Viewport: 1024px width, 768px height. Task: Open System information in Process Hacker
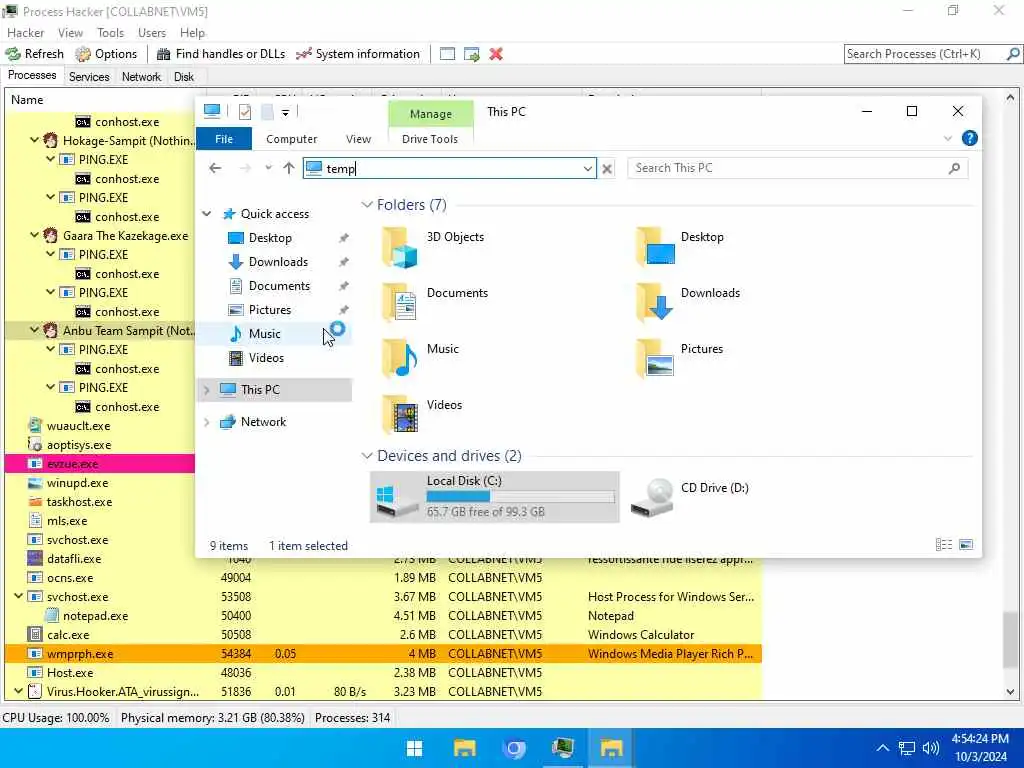click(x=358, y=54)
